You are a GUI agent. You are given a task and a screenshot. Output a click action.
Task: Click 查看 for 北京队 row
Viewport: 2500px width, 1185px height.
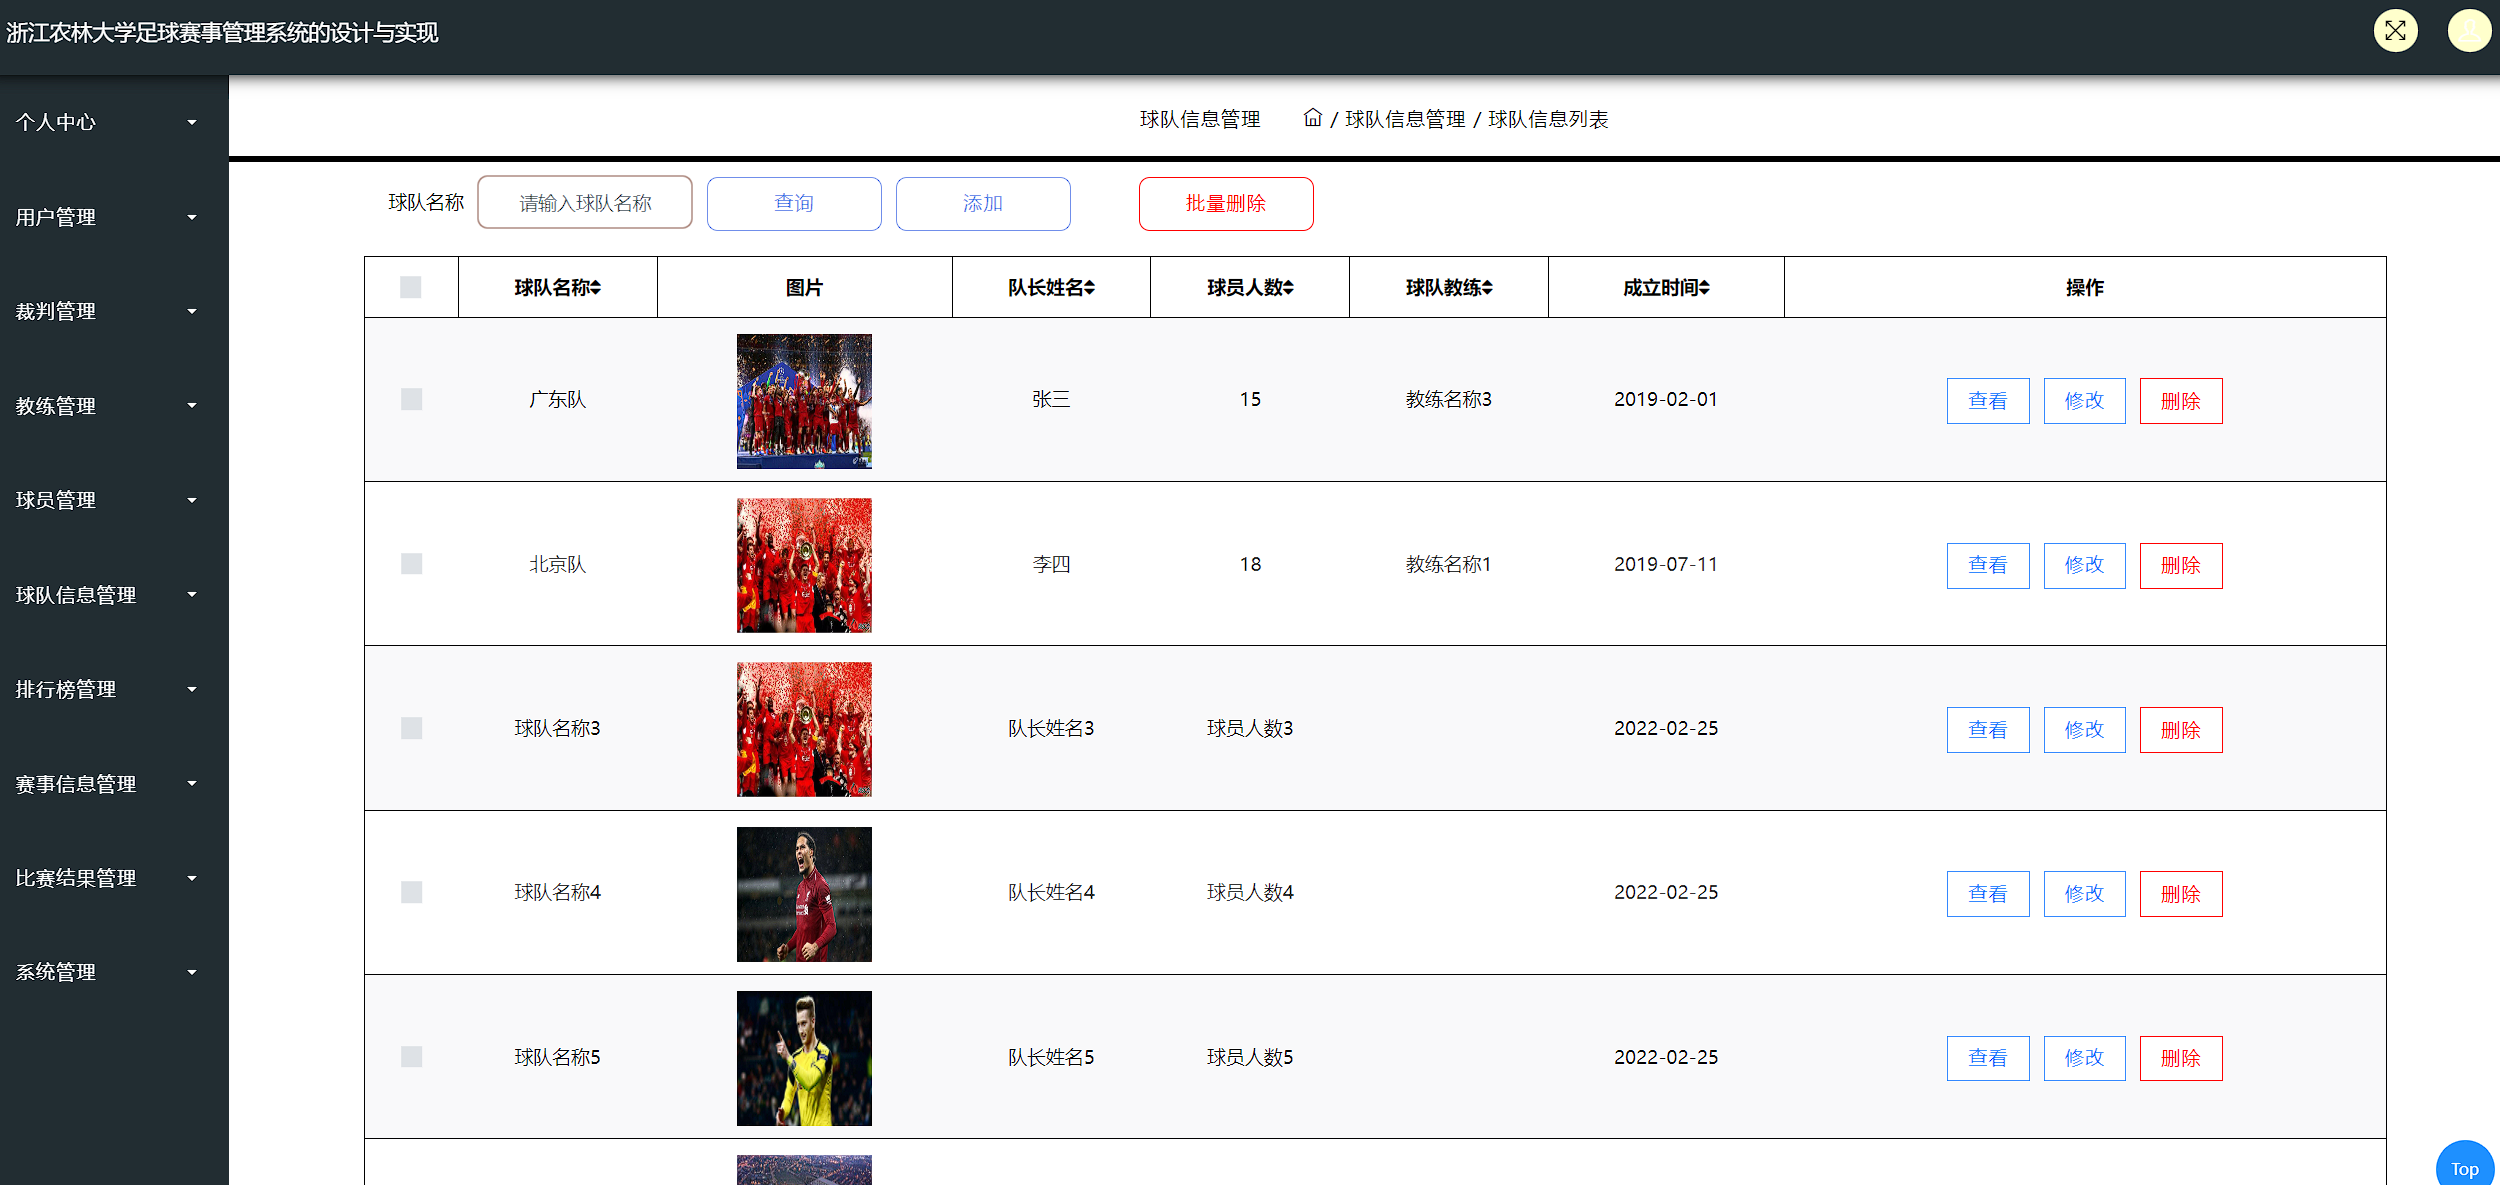(x=1988, y=565)
